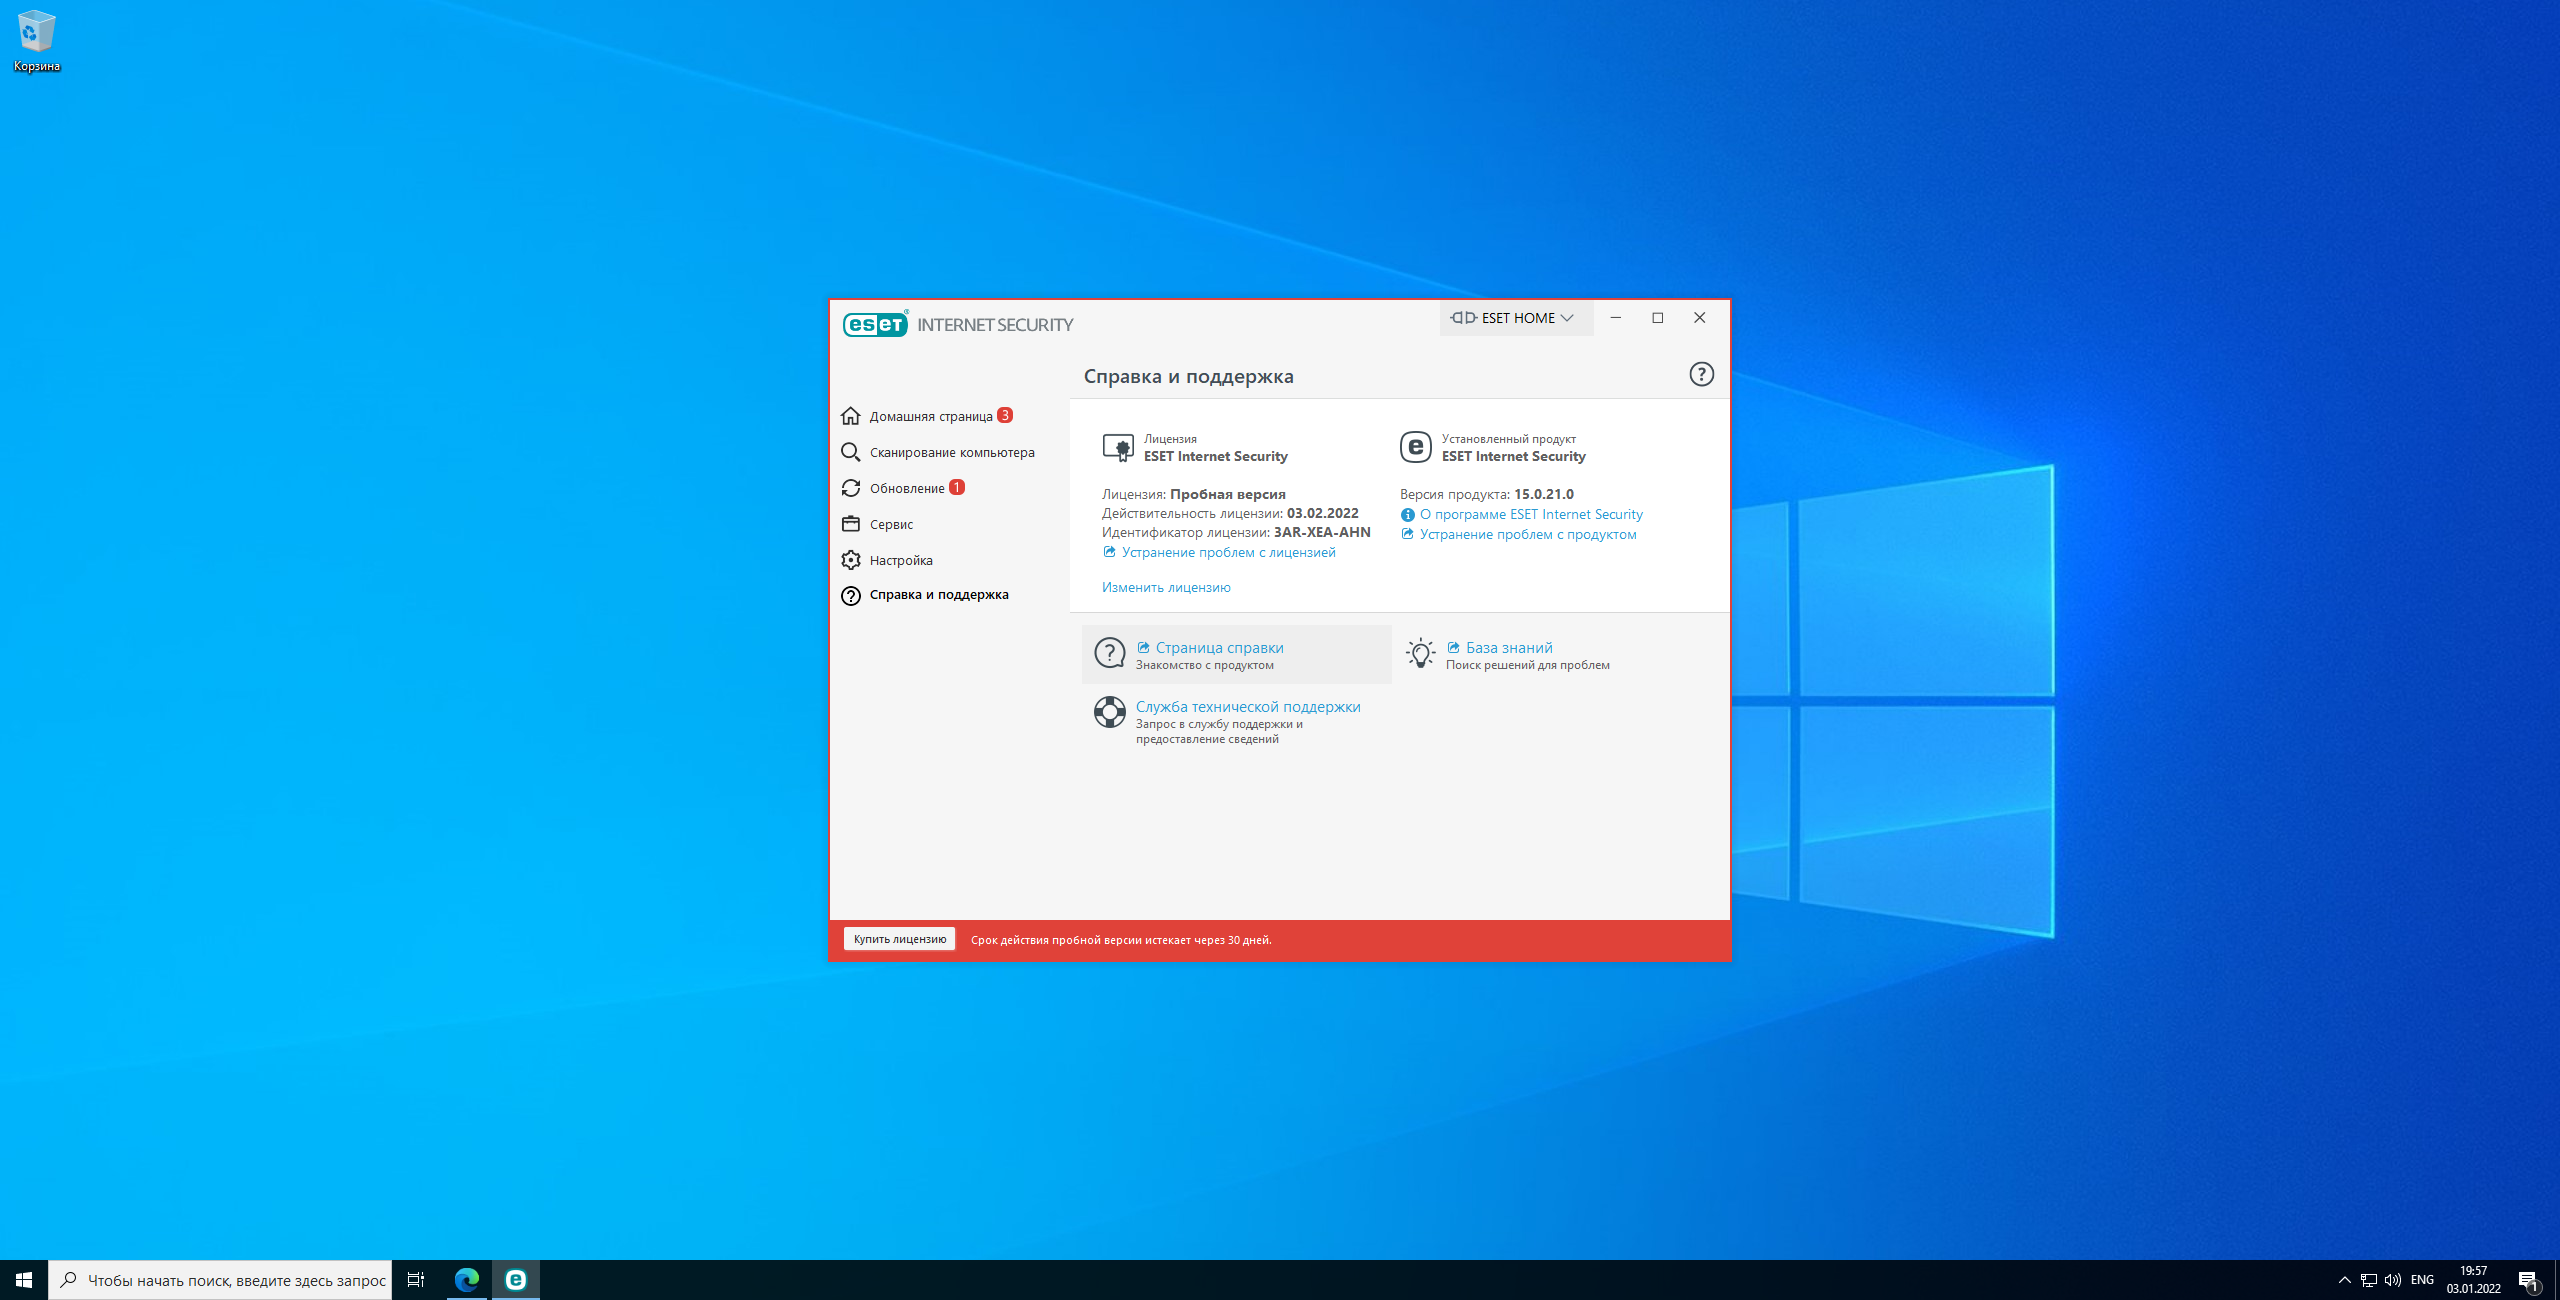The image size is (2560, 1300).
Task: Click red badge 3 on Домашняя страница
Action: [1005, 415]
